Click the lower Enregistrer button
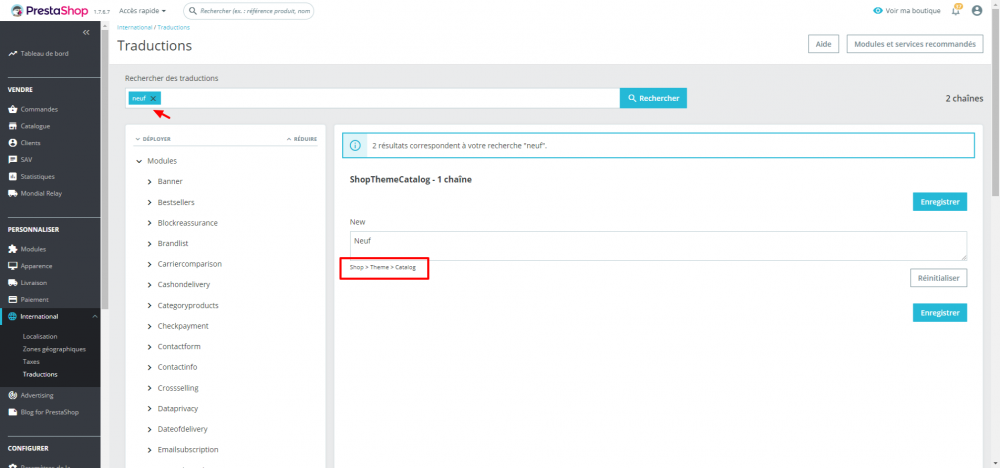 tap(940, 312)
